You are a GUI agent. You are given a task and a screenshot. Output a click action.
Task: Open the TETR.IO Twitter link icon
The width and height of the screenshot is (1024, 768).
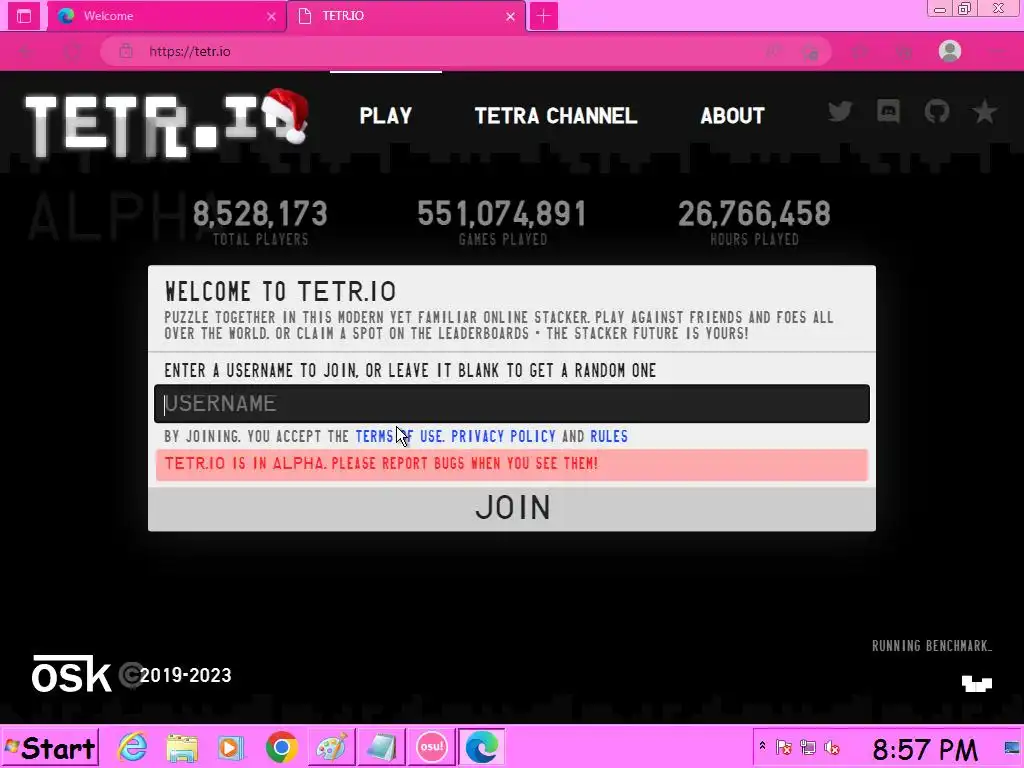pos(840,112)
